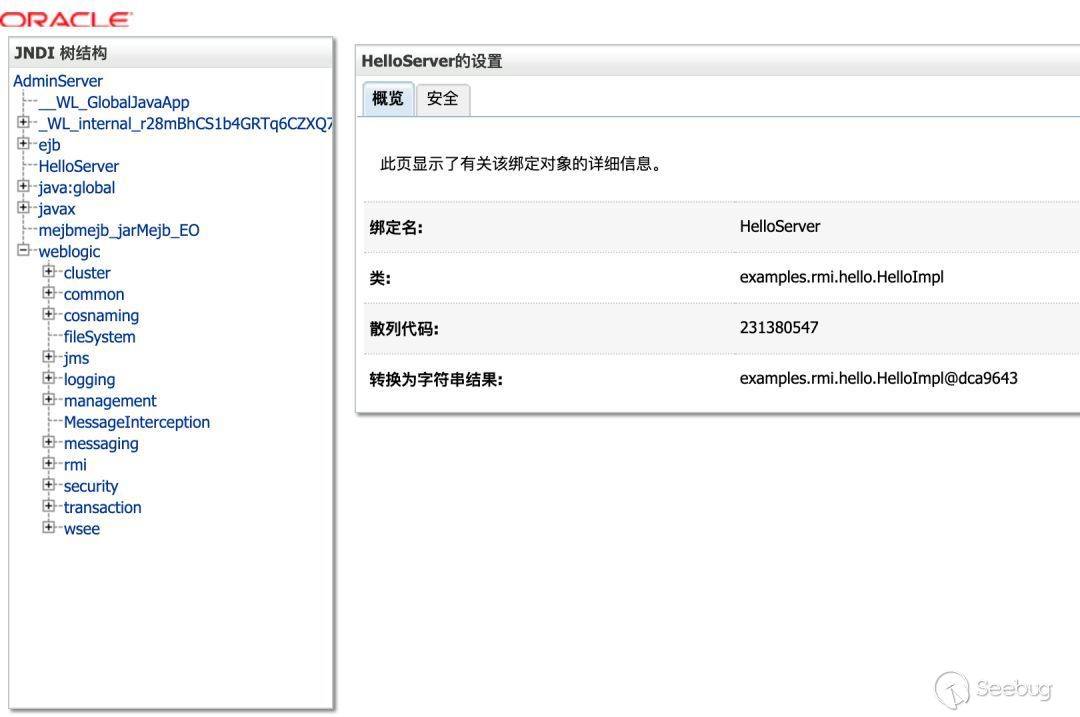Expand the cosnaming node
Screen dimensions: 1080x717
49,314
